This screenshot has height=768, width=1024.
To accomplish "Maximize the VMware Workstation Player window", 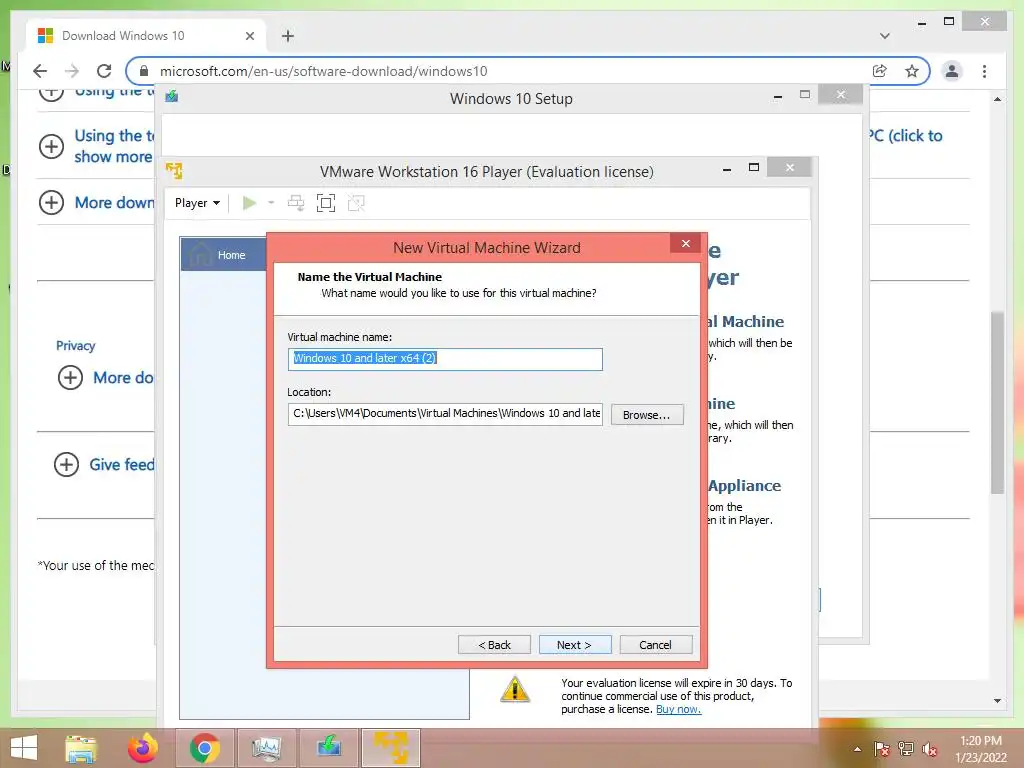I will [x=754, y=168].
